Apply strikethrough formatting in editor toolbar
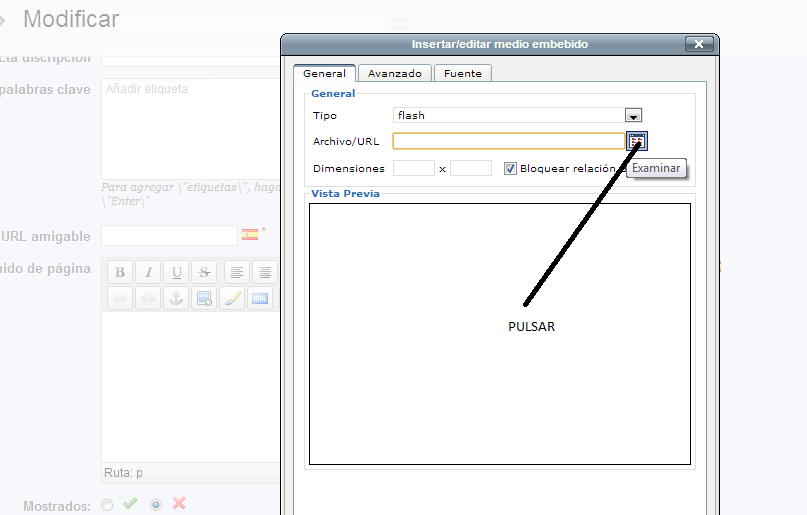This screenshot has width=807, height=515. coord(204,272)
